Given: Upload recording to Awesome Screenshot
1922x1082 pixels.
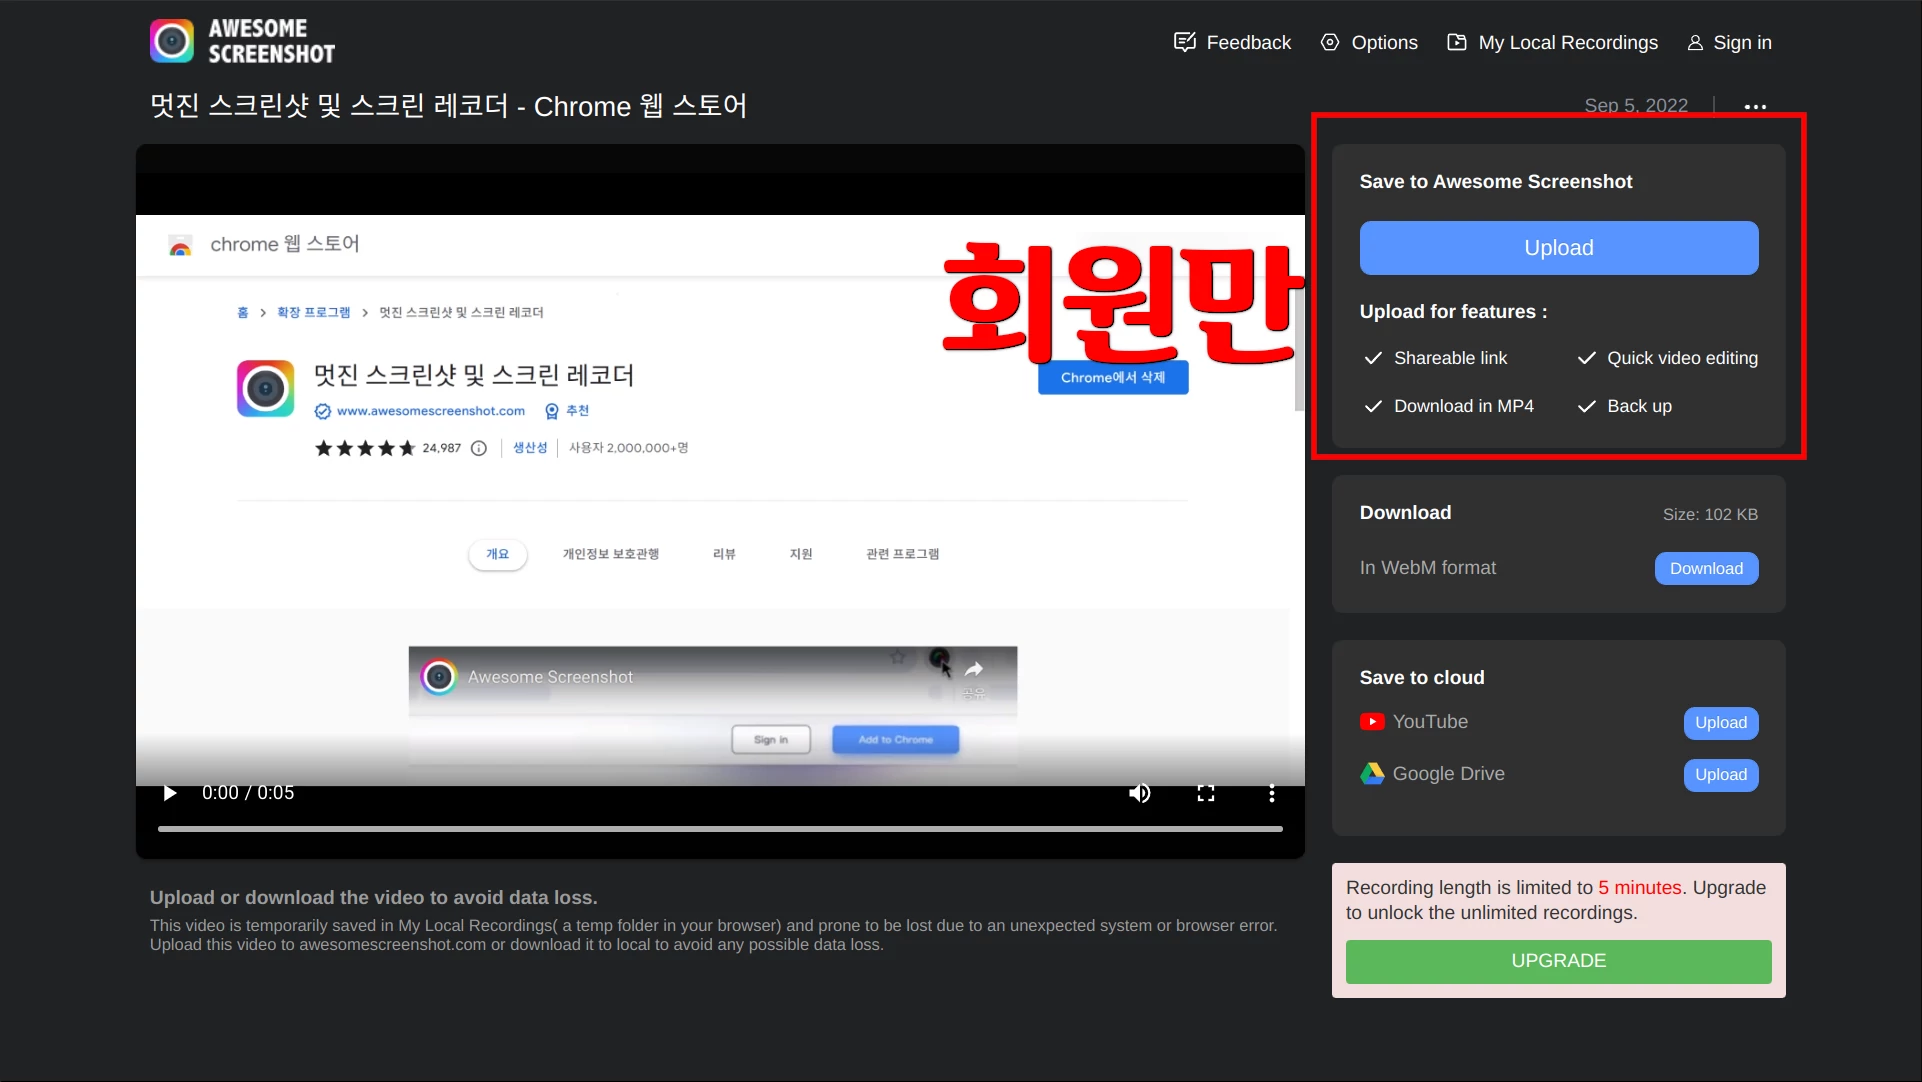Looking at the screenshot, I should coord(1558,248).
